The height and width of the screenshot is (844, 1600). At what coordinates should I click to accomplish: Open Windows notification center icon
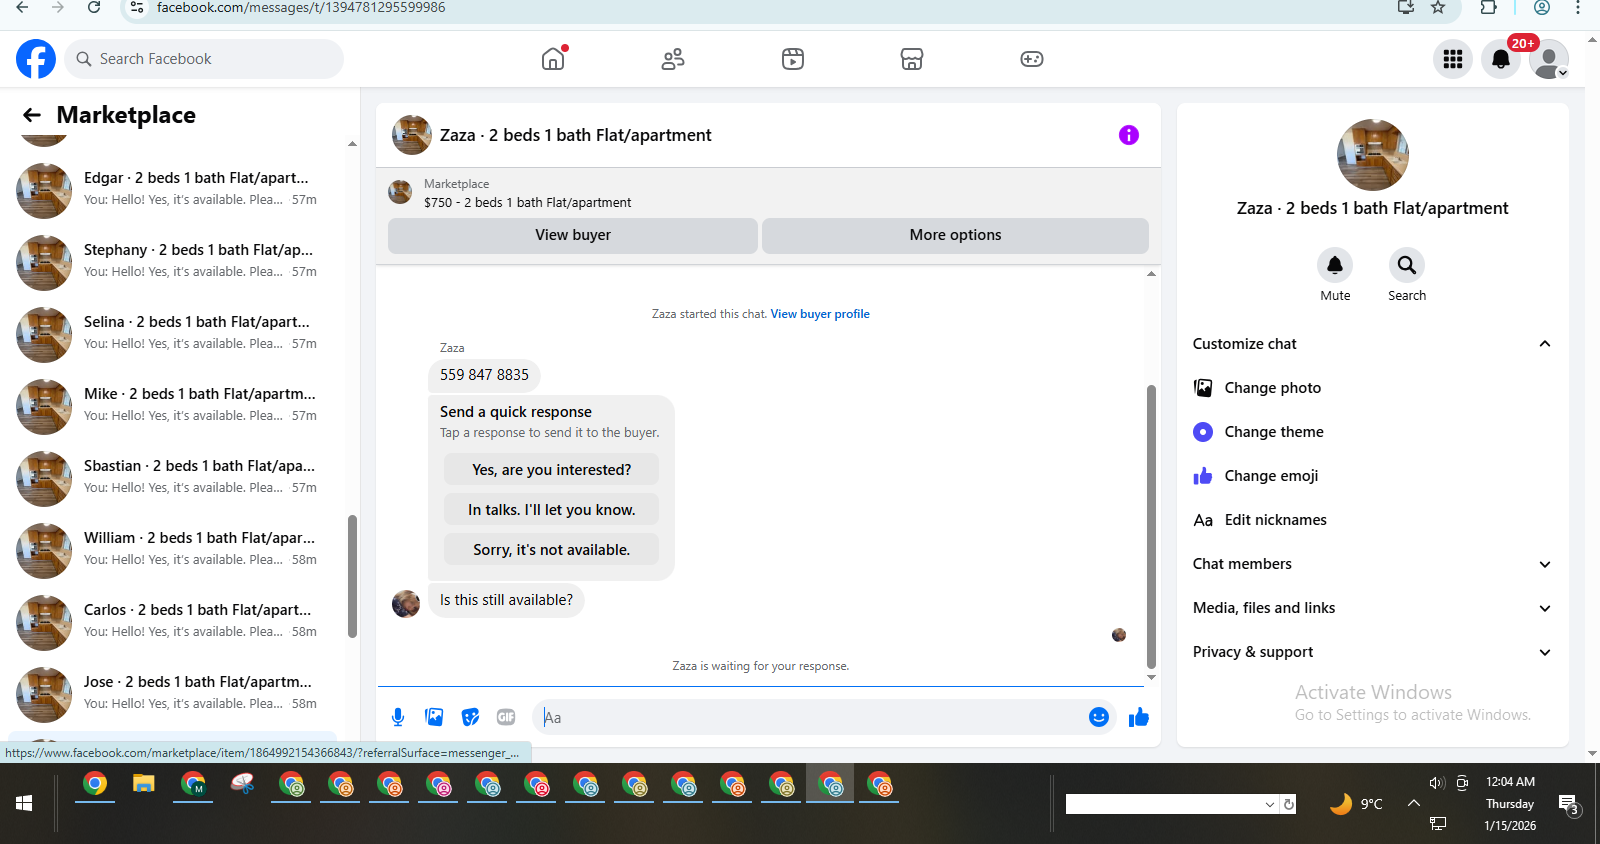click(1568, 804)
